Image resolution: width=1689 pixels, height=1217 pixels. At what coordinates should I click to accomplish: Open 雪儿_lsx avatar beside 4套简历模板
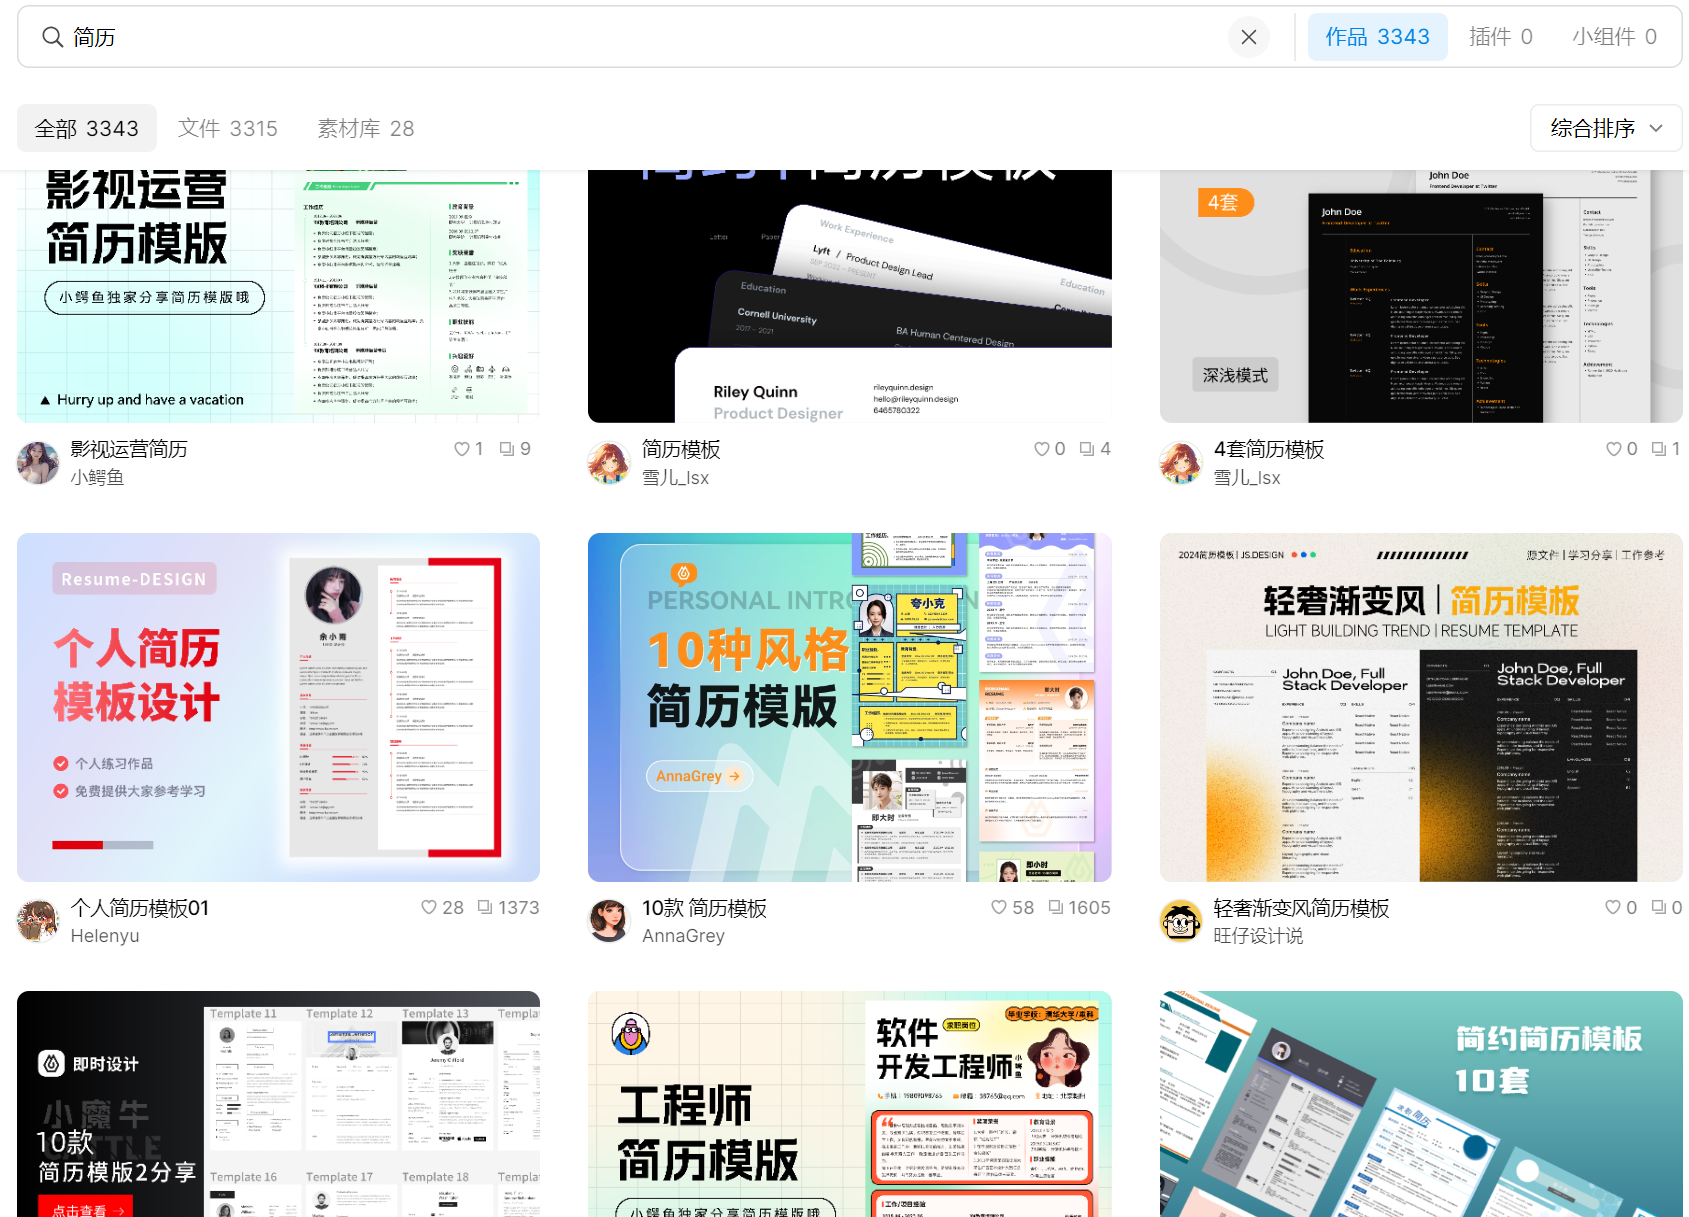1181,463
